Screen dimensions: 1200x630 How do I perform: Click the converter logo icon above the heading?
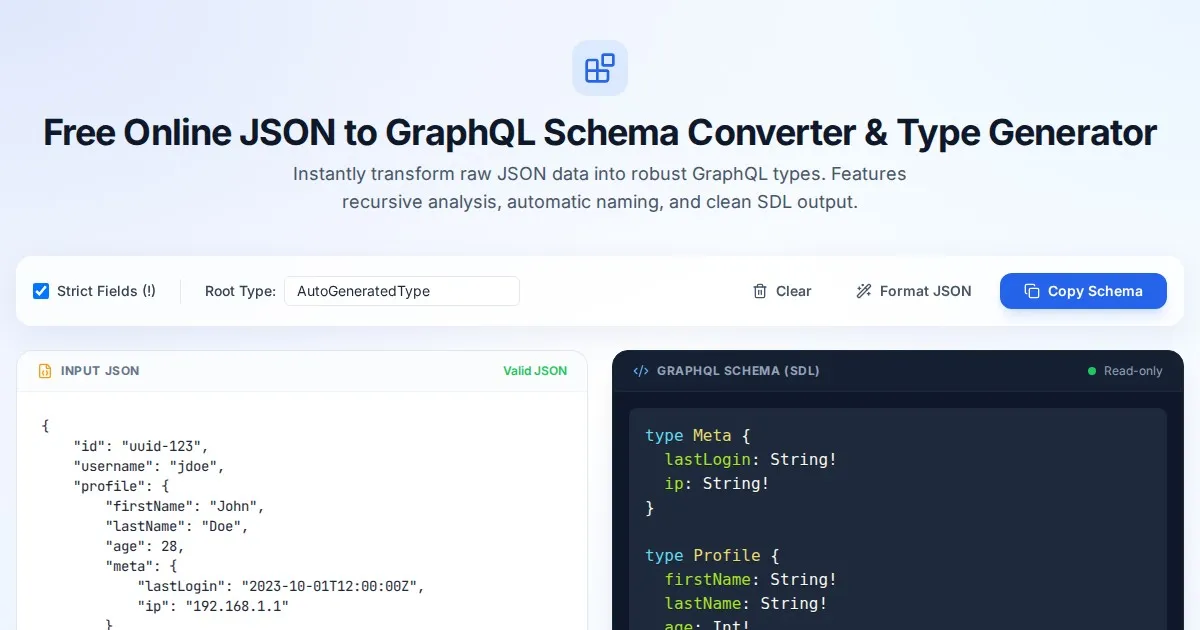(600, 68)
